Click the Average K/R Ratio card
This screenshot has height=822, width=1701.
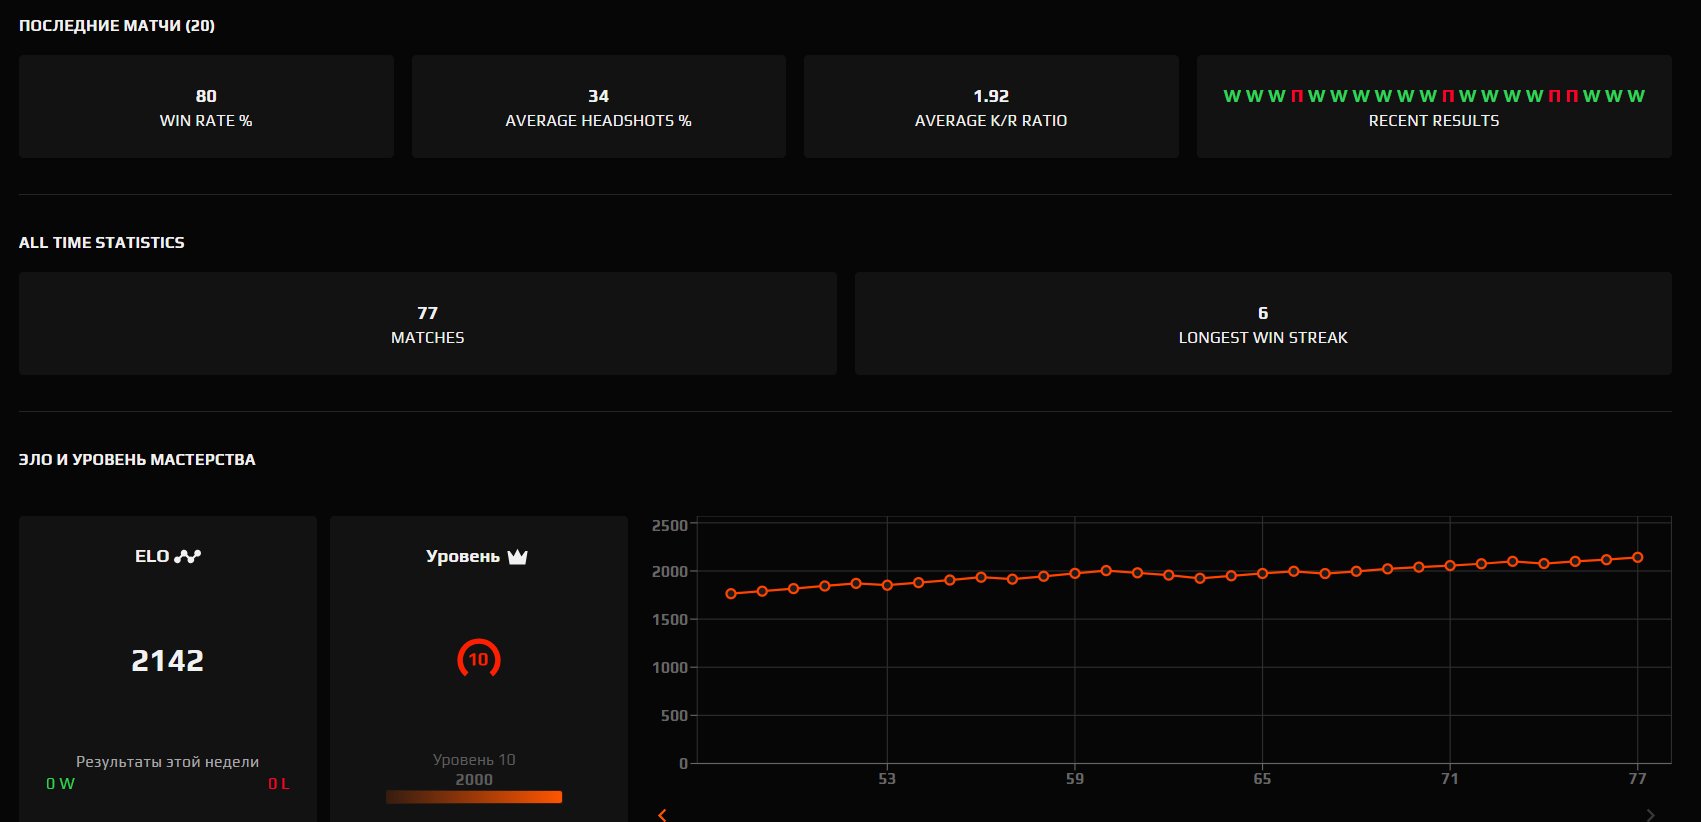click(991, 107)
